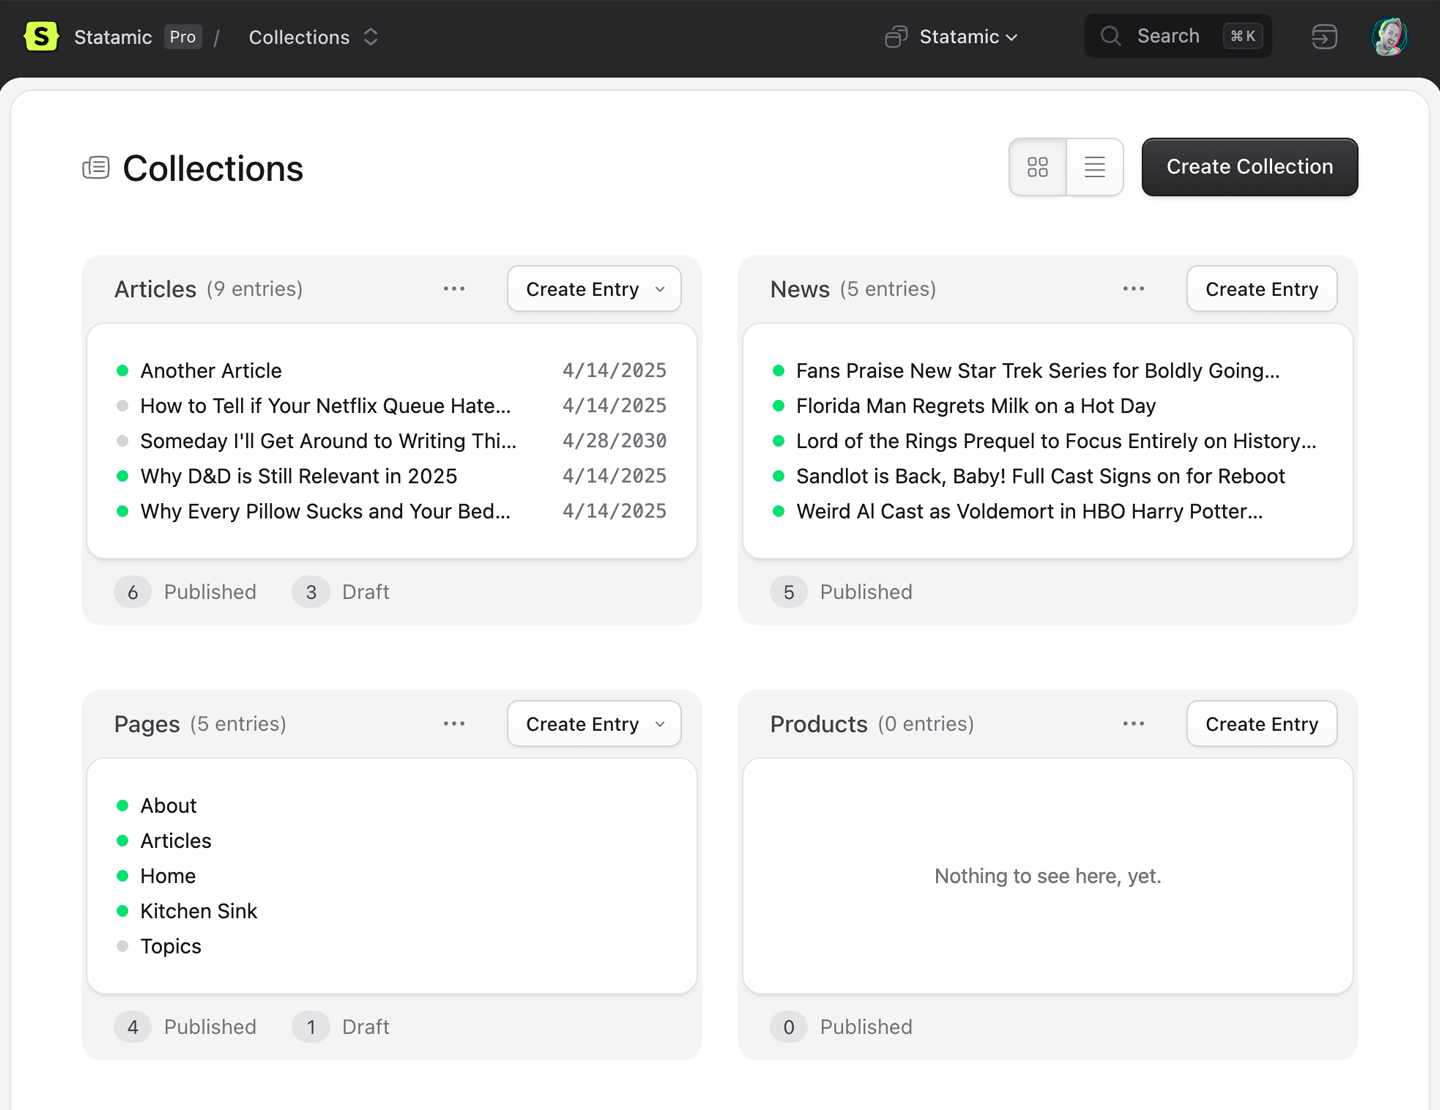Open the Articles page entry in Pages
The width and height of the screenshot is (1440, 1110).
176,841
